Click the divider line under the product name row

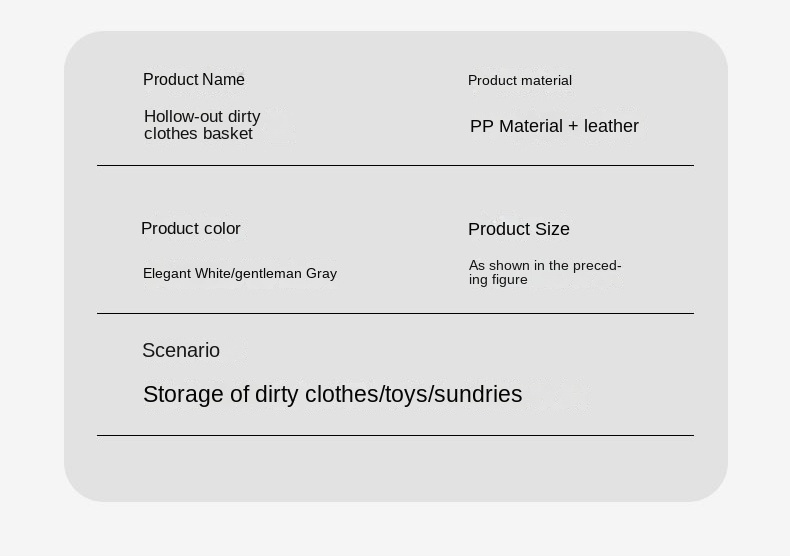click(x=395, y=166)
